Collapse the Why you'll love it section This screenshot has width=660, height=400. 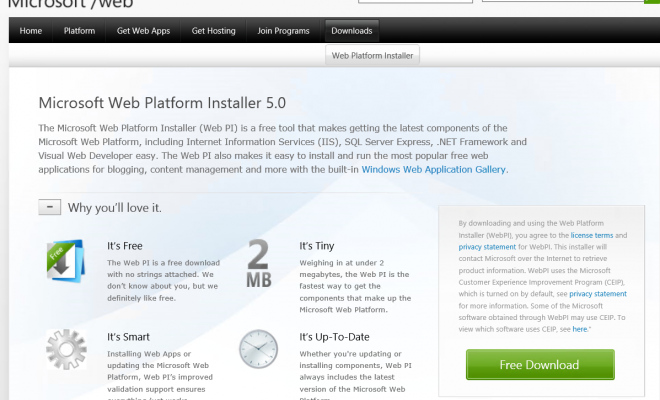[50, 207]
